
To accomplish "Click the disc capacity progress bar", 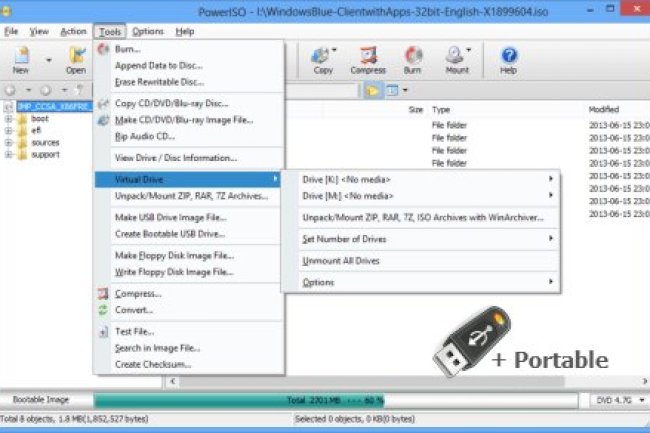I will coord(335,400).
